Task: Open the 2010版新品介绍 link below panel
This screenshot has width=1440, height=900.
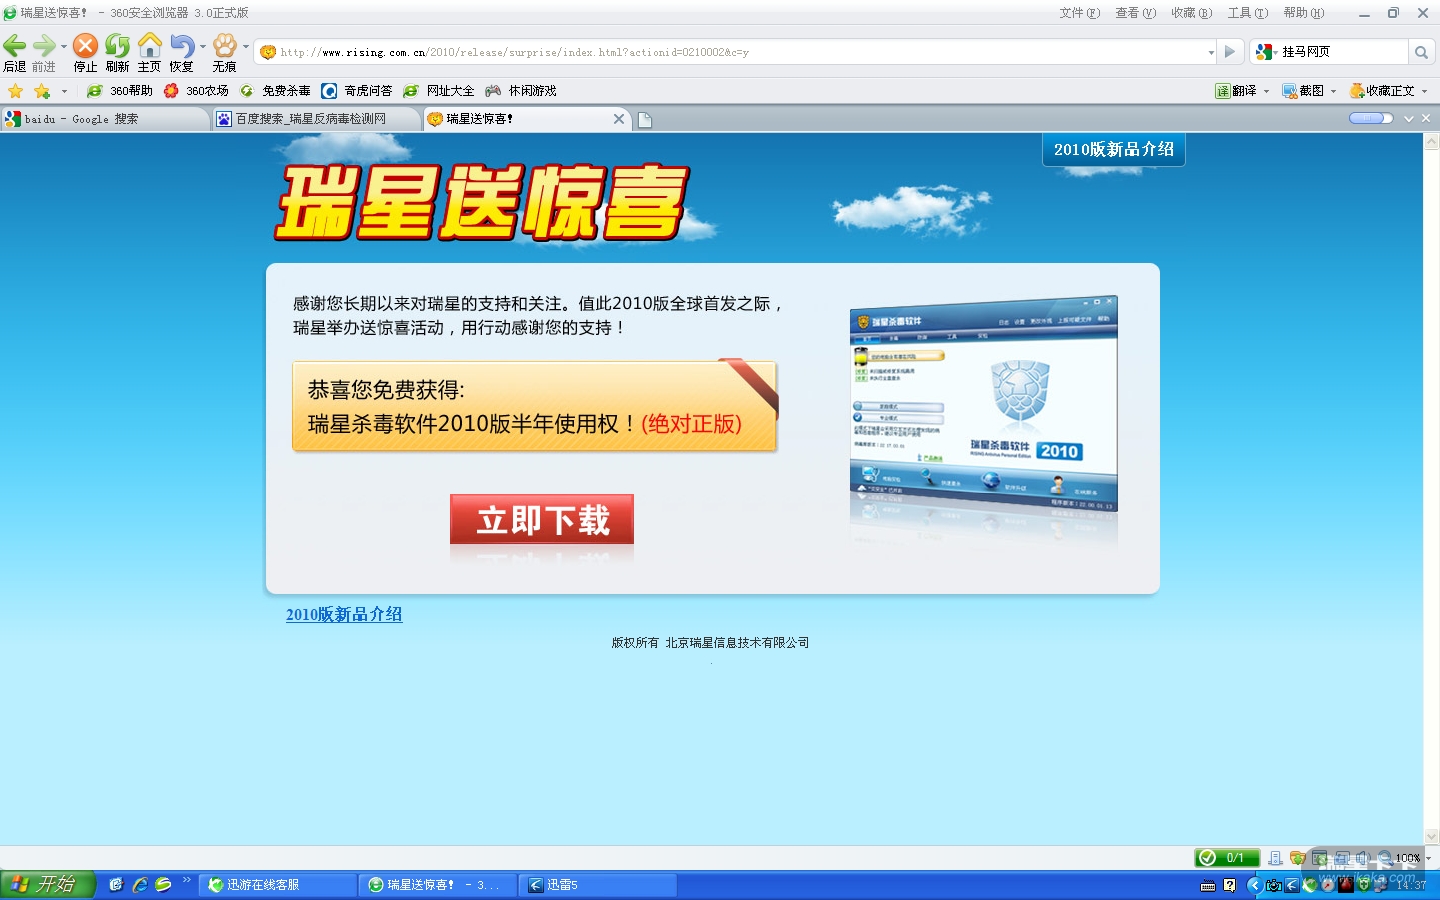Action: [x=344, y=615]
